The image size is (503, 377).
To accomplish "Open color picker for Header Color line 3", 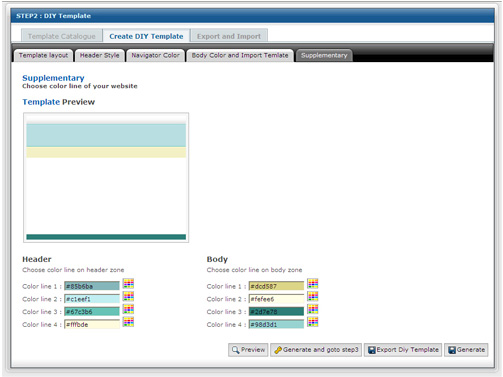I will 128,309.
